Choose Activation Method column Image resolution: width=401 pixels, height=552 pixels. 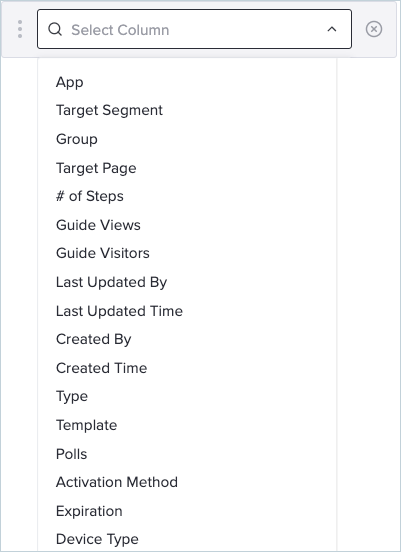[x=117, y=482]
